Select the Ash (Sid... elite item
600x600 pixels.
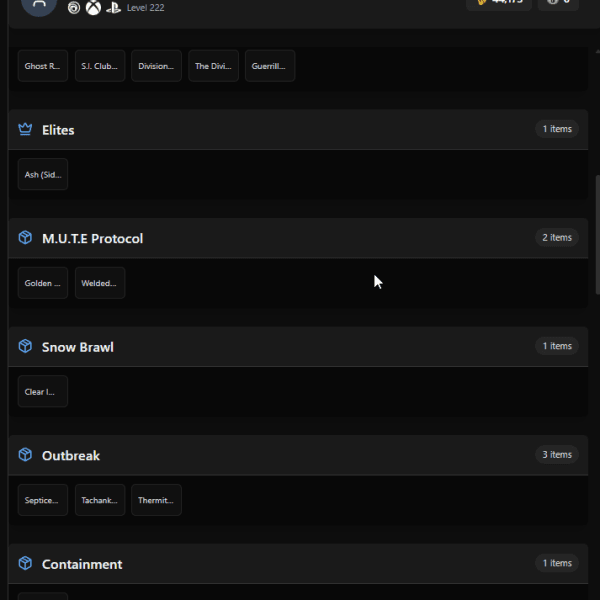click(x=43, y=174)
